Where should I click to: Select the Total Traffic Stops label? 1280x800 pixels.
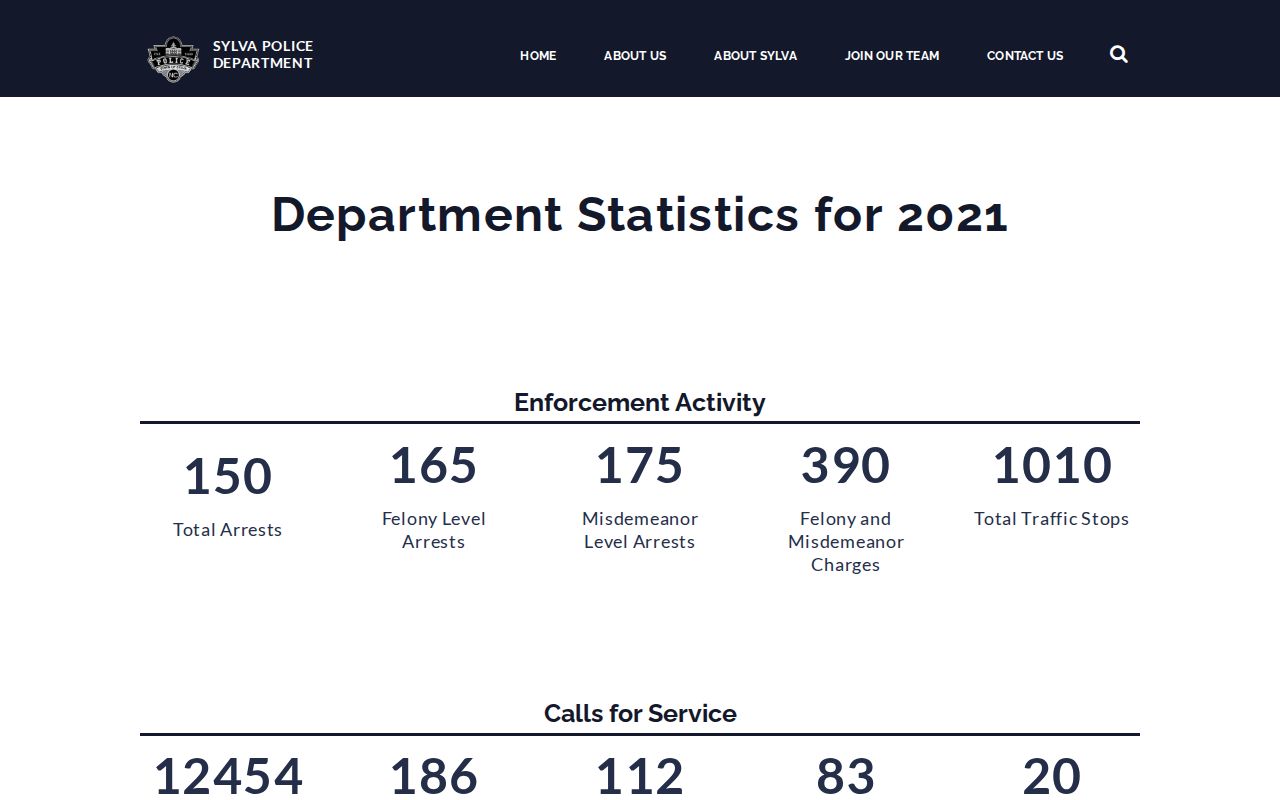1052,519
